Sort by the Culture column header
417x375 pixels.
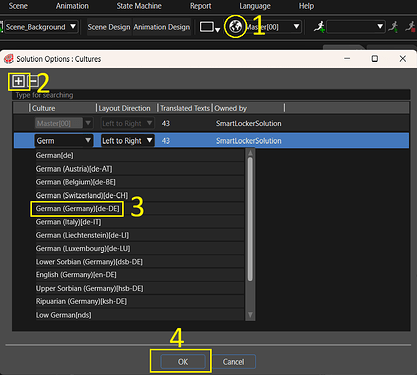click(44, 108)
